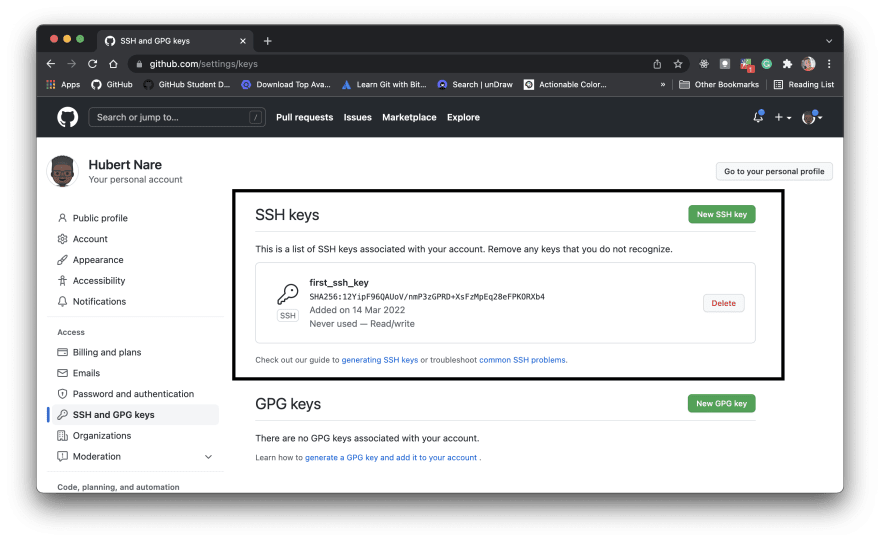Open generate a GPG key link

tap(391, 458)
